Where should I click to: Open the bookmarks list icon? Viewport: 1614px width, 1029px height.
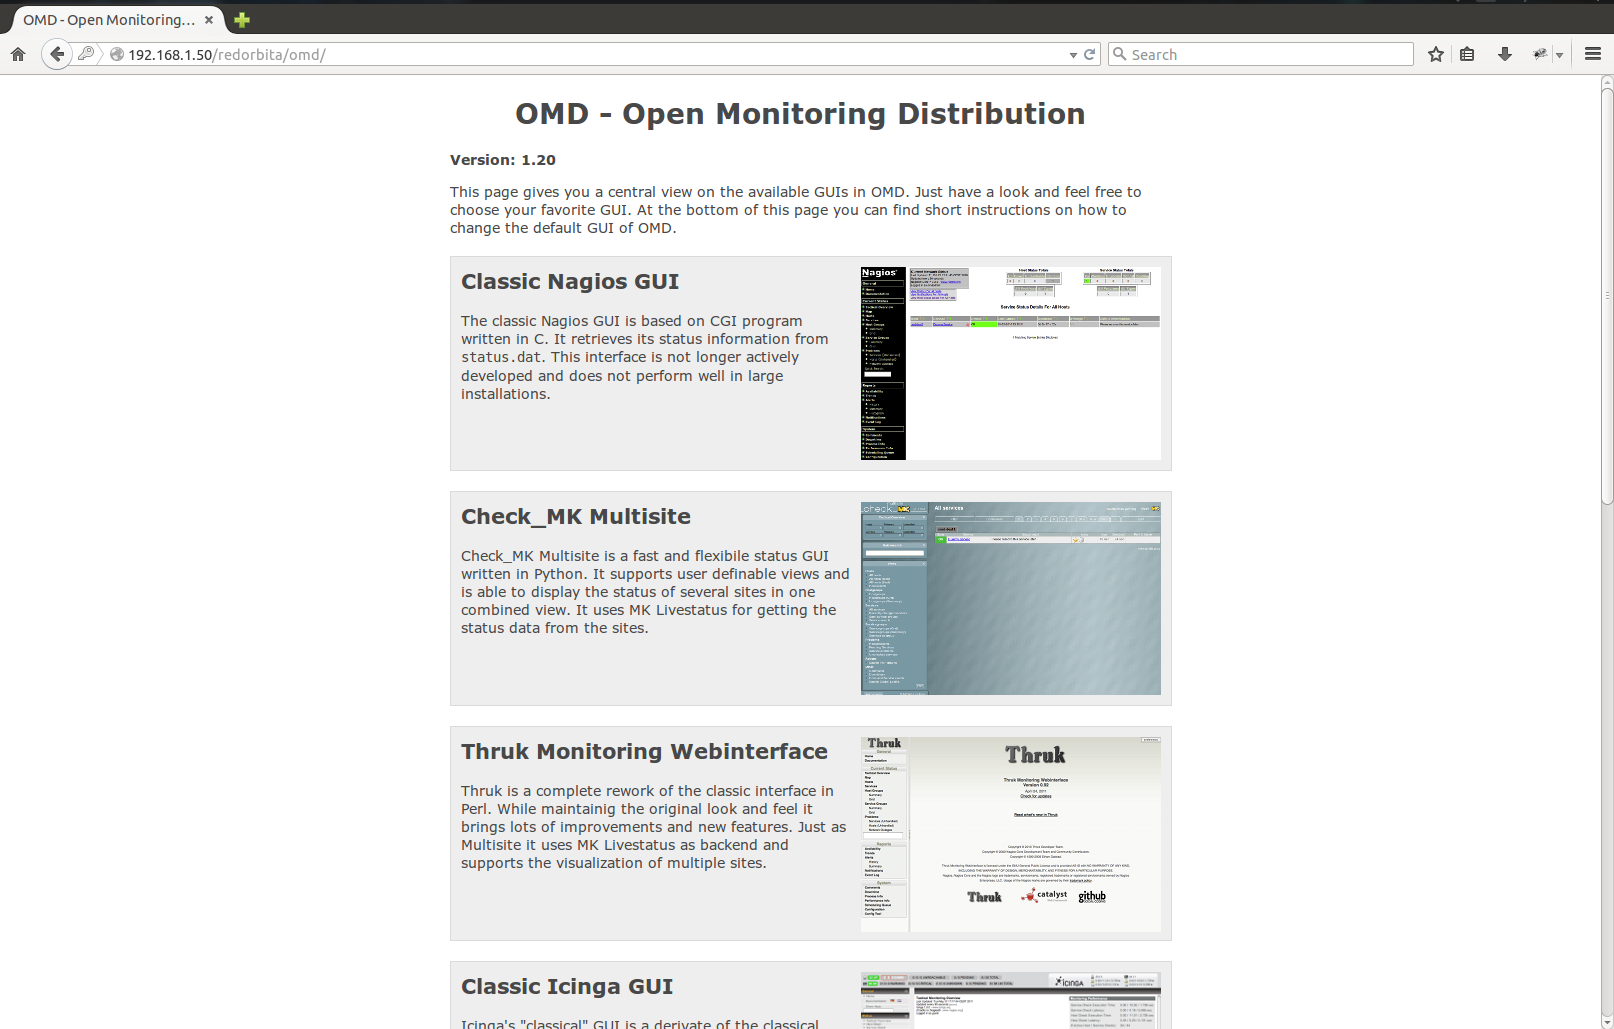click(1467, 54)
